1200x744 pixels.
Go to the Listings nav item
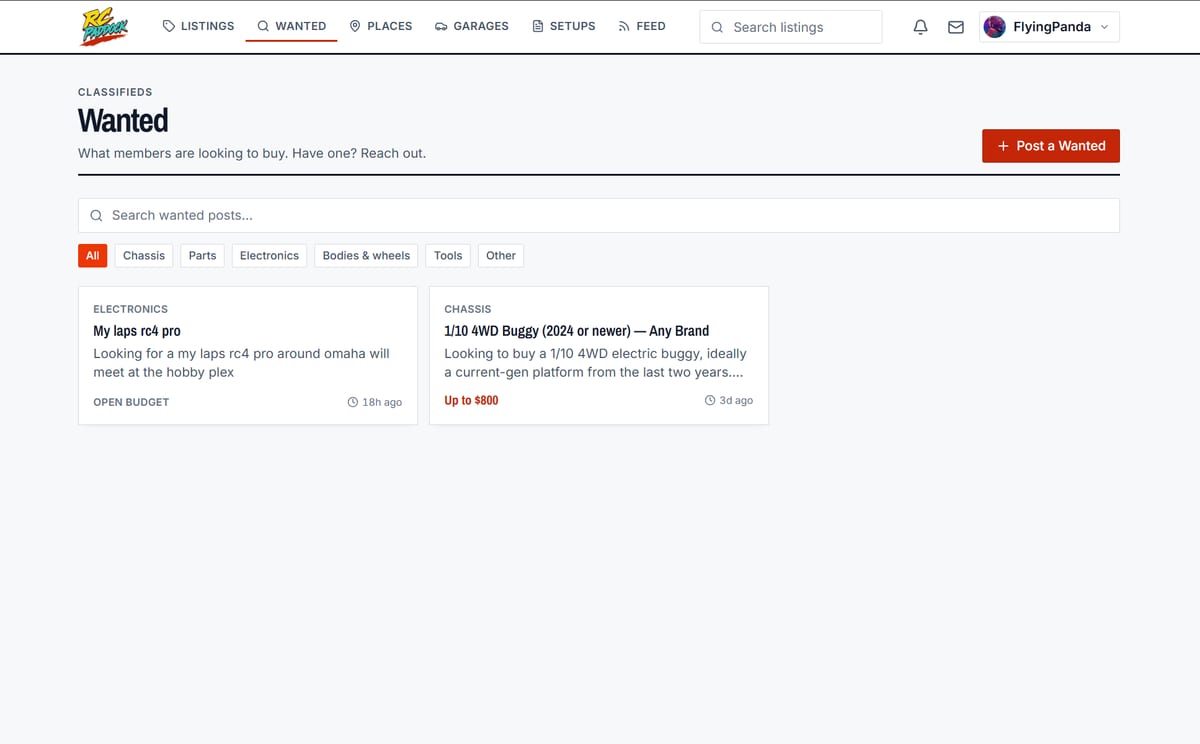click(198, 26)
